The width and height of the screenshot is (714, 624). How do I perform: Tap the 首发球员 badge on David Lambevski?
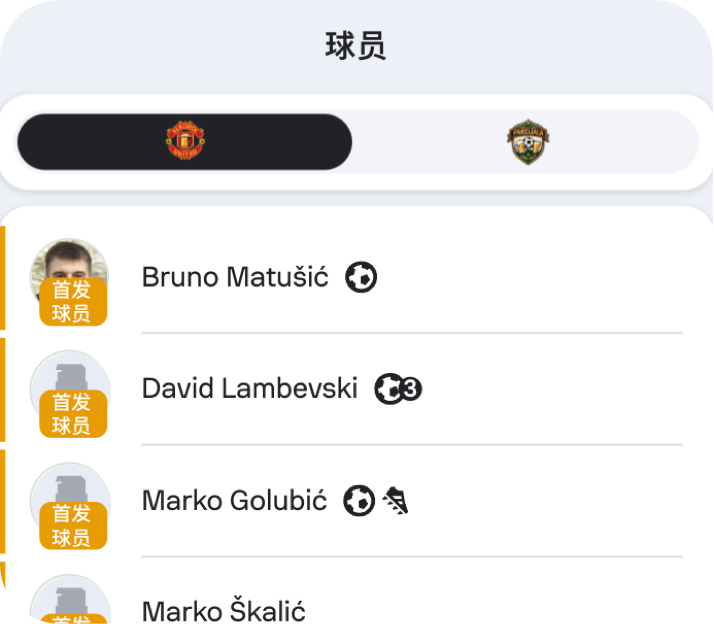coord(72,414)
